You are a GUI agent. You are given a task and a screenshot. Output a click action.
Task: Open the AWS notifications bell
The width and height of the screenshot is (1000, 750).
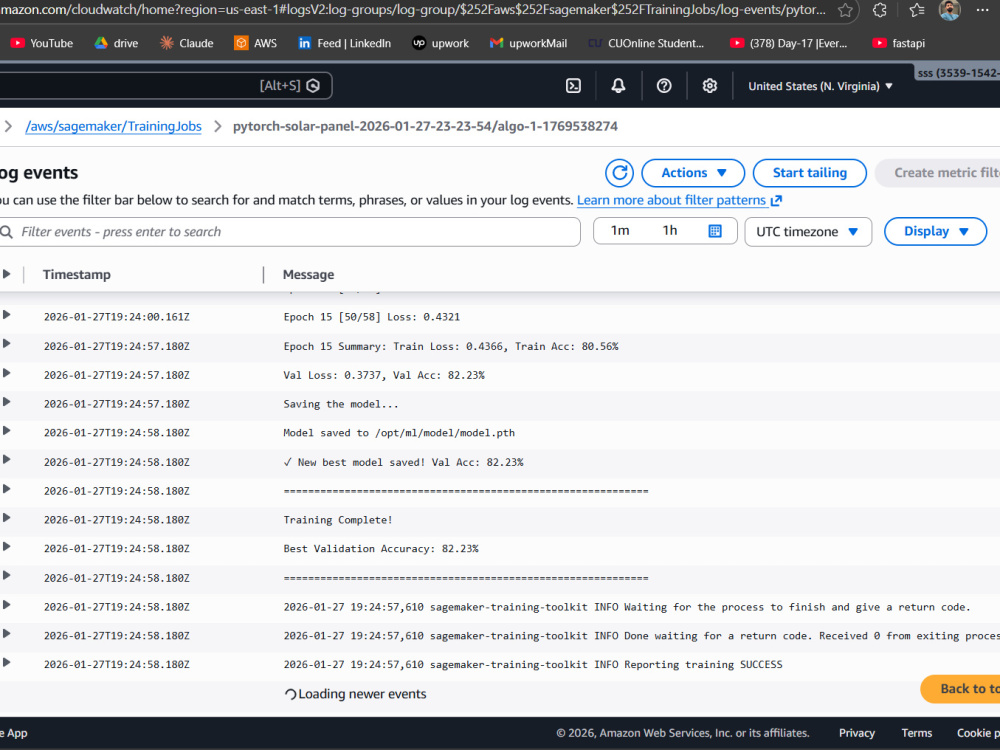618,86
